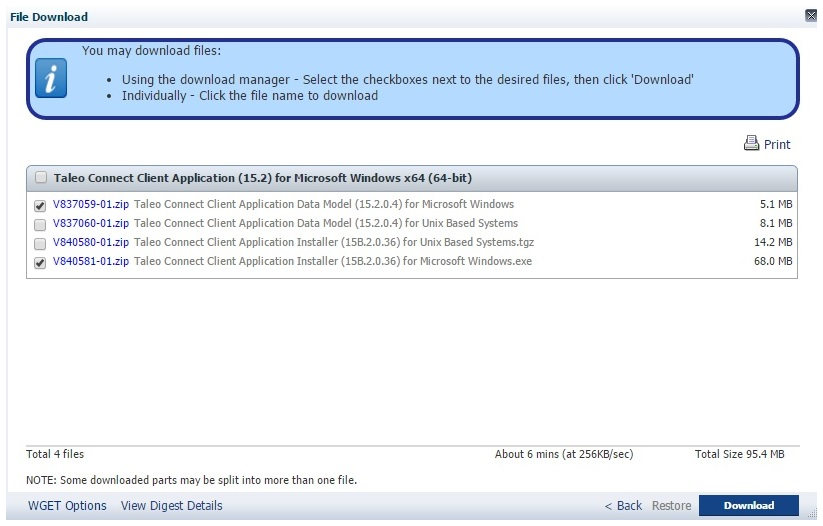Click the 68.0 MB file size
823x526 pixels.
click(x=773, y=261)
